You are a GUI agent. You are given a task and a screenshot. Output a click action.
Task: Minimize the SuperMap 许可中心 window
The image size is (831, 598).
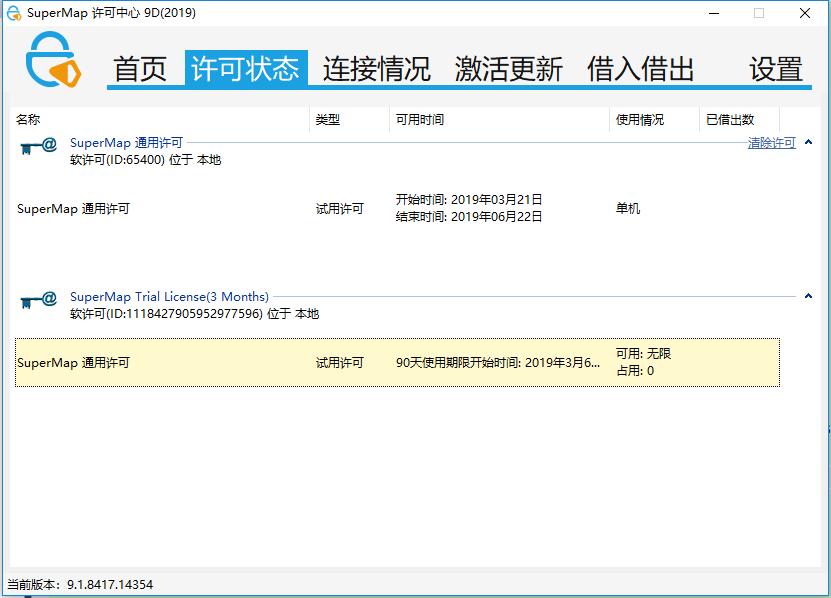pyautogui.click(x=714, y=13)
